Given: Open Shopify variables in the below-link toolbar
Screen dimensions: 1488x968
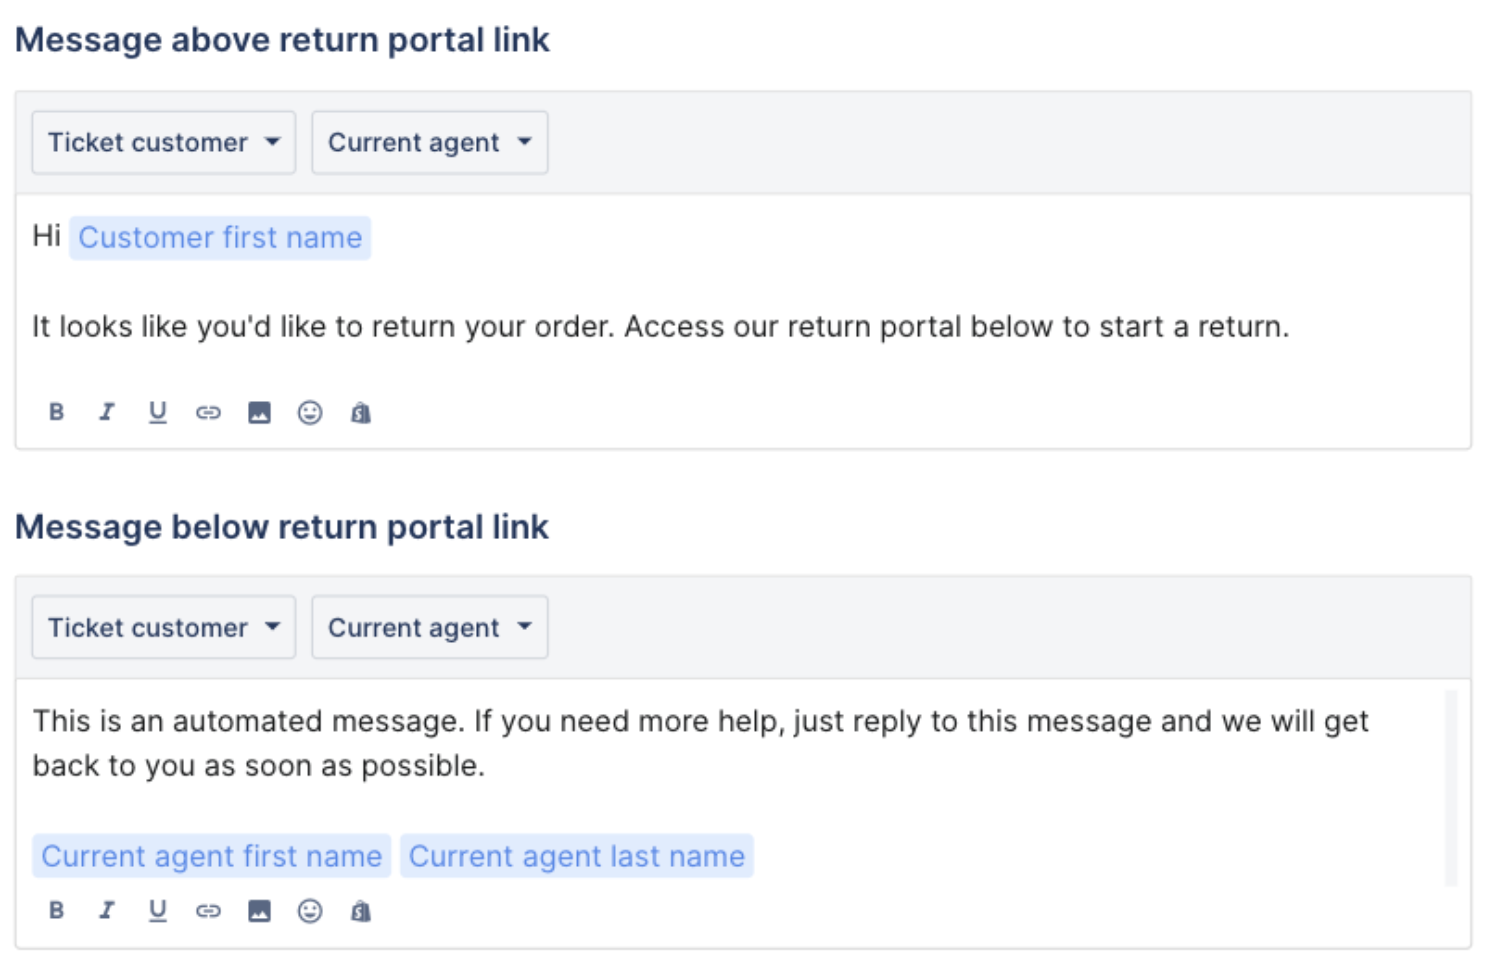Looking at the screenshot, I should point(361,910).
